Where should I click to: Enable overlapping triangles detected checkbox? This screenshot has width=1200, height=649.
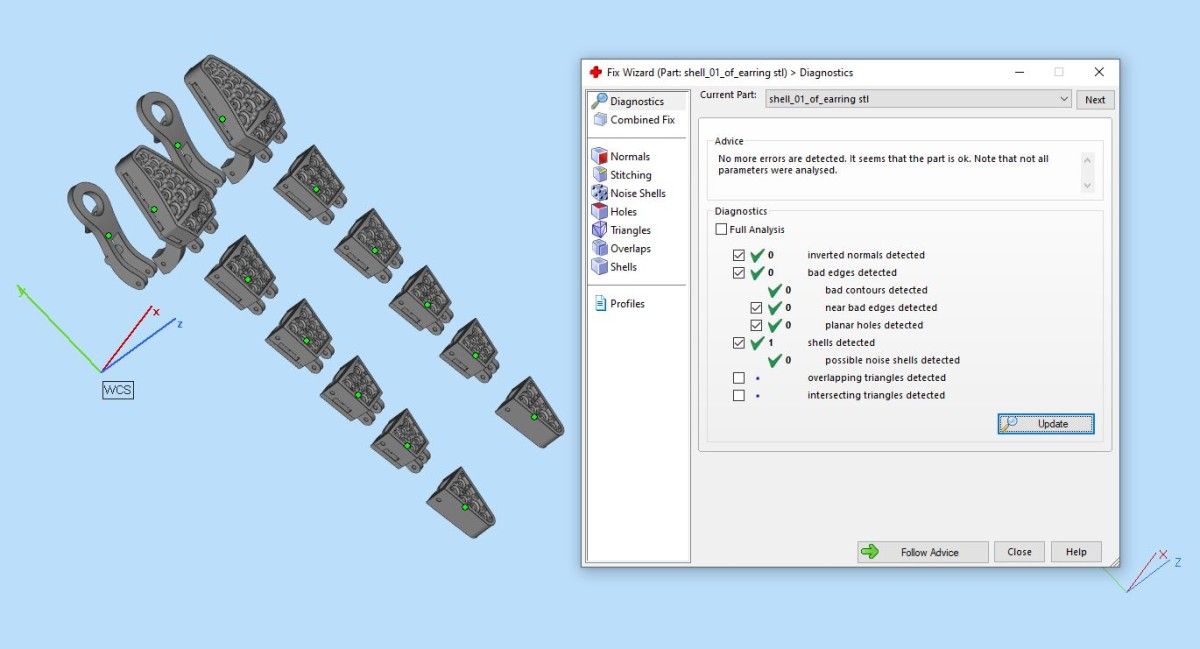pos(739,378)
